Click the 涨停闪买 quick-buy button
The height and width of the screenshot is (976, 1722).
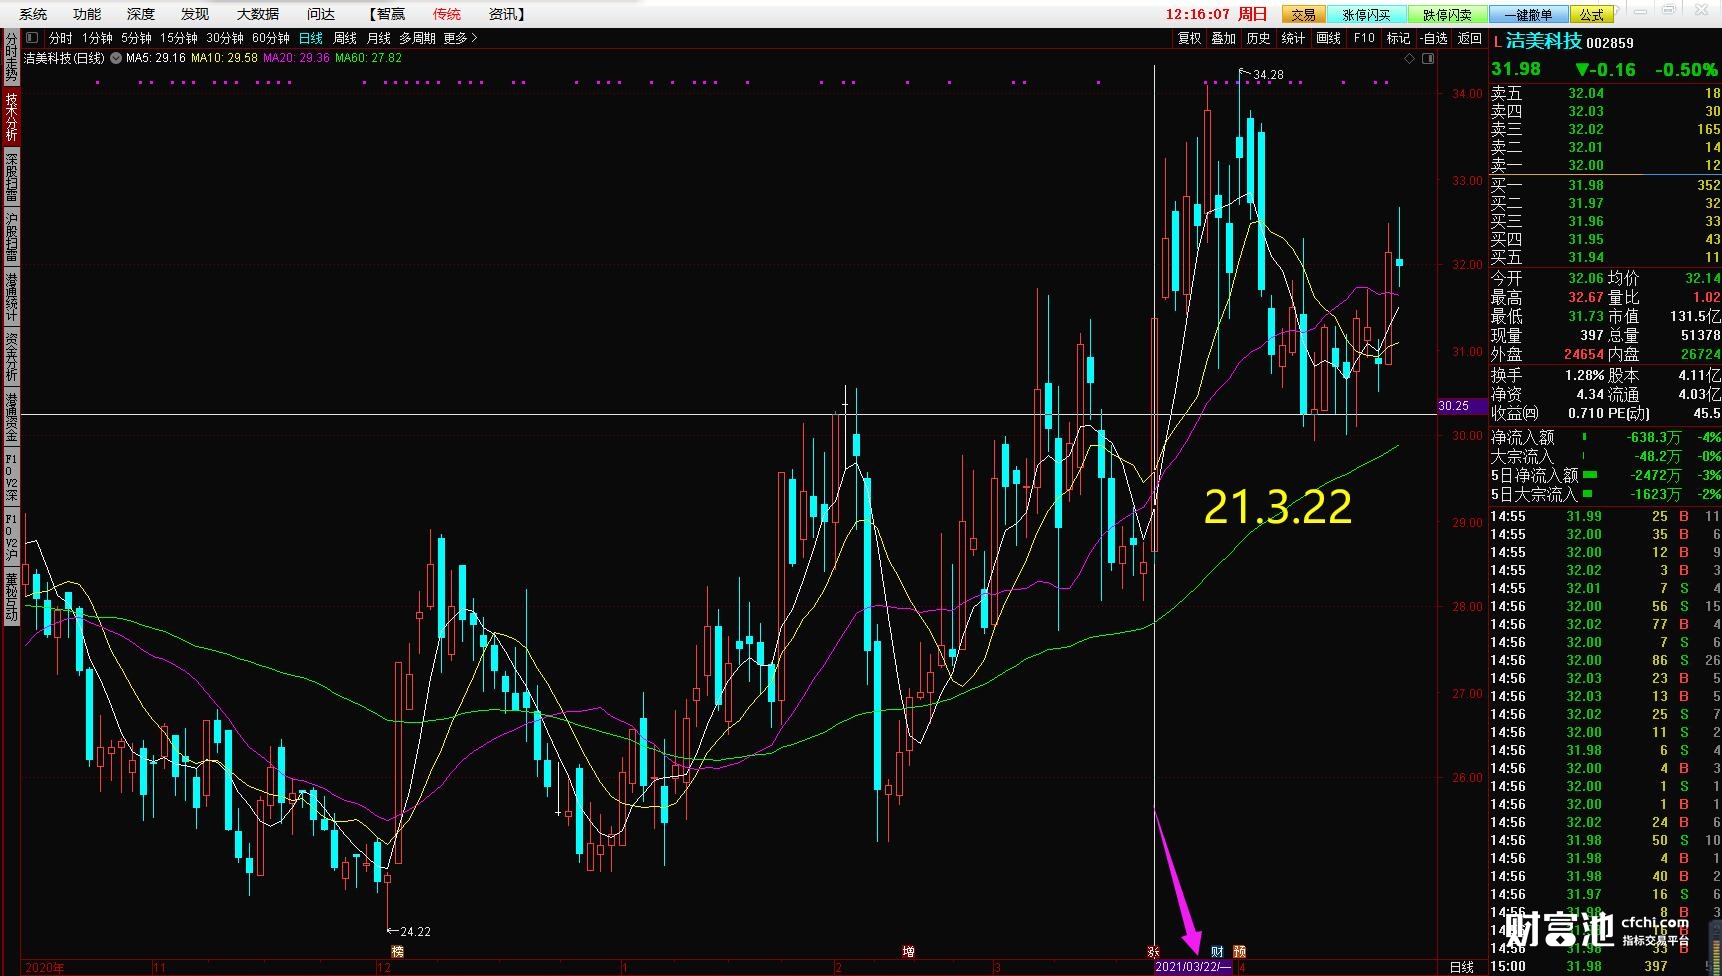click(x=1366, y=14)
